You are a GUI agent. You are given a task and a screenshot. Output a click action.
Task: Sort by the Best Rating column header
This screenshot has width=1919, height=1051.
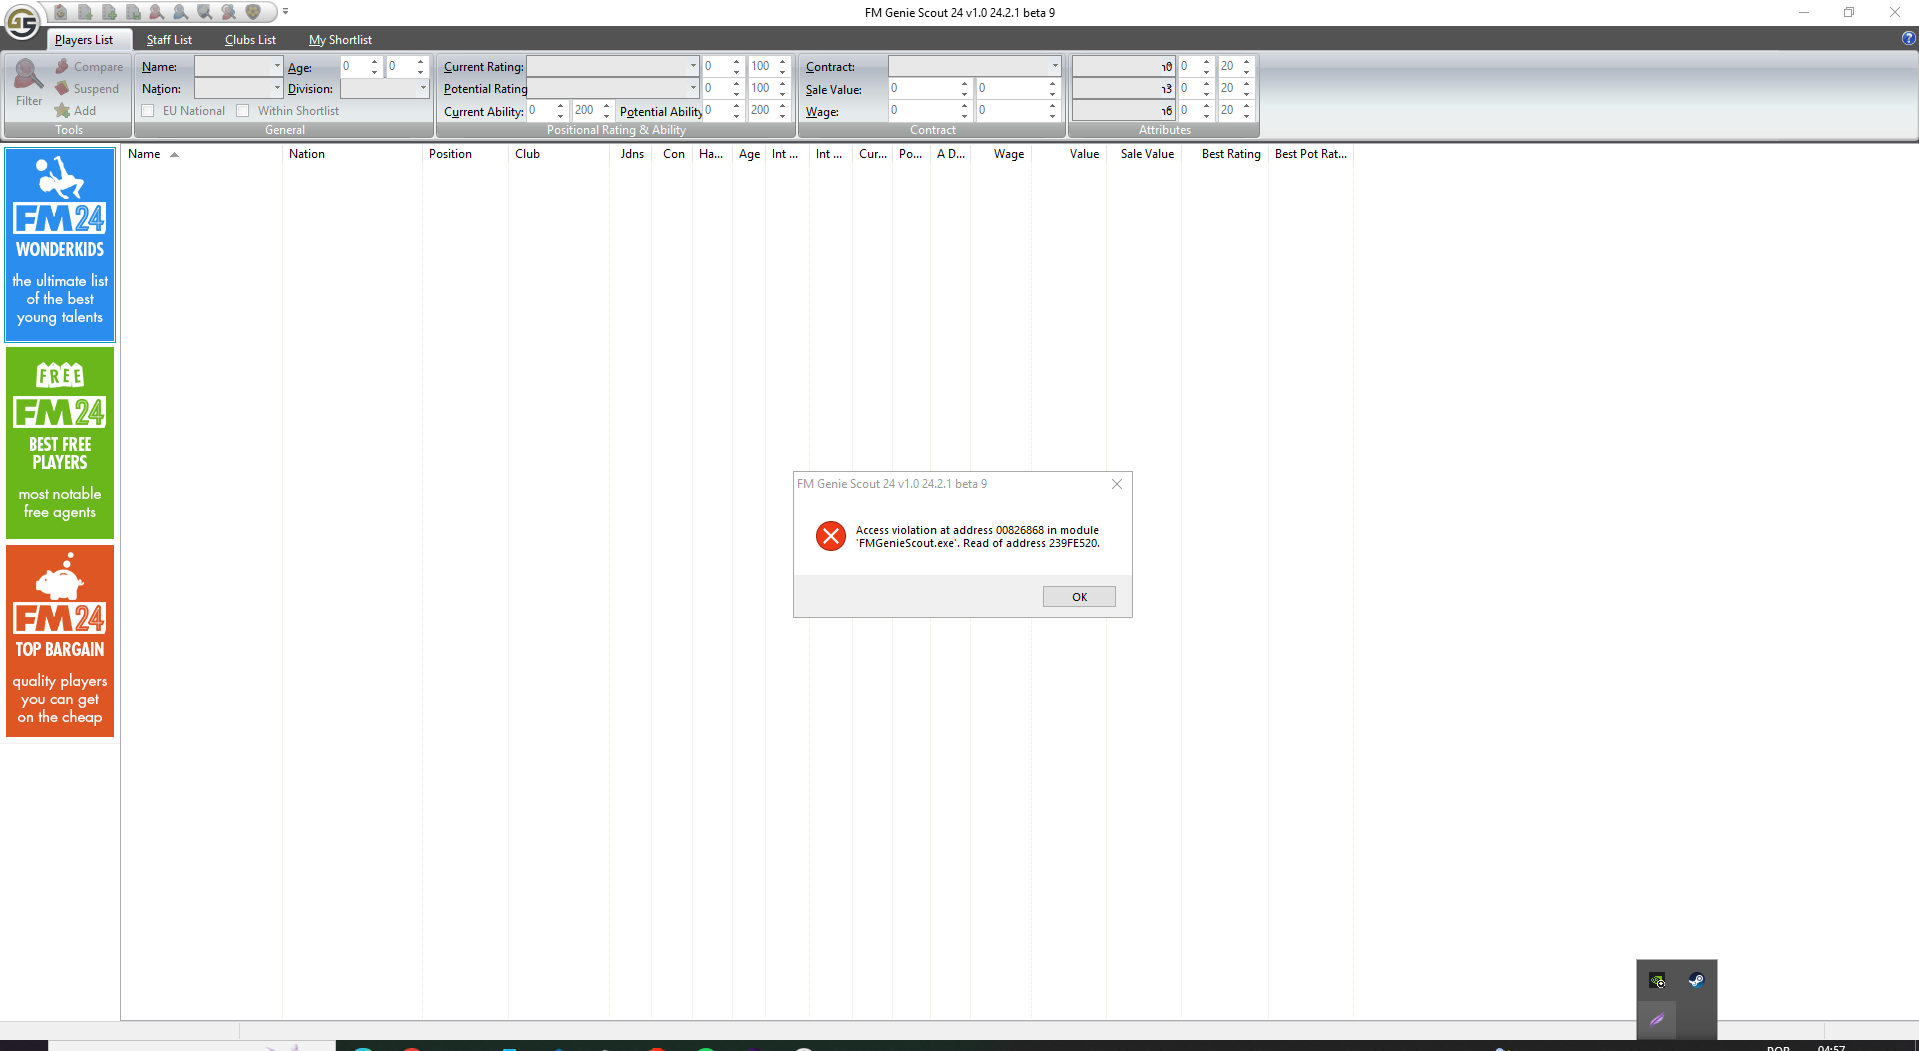click(x=1225, y=154)
